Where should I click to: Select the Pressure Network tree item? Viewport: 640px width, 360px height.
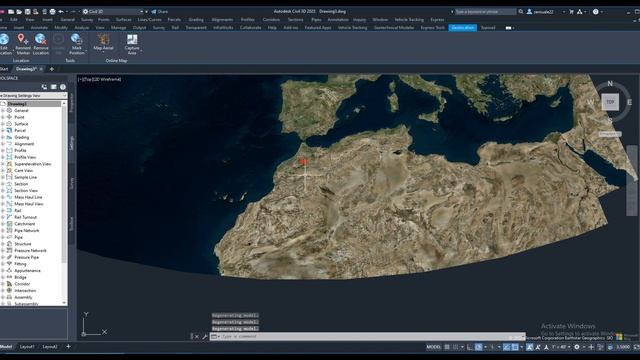click(x=30, y=251)
